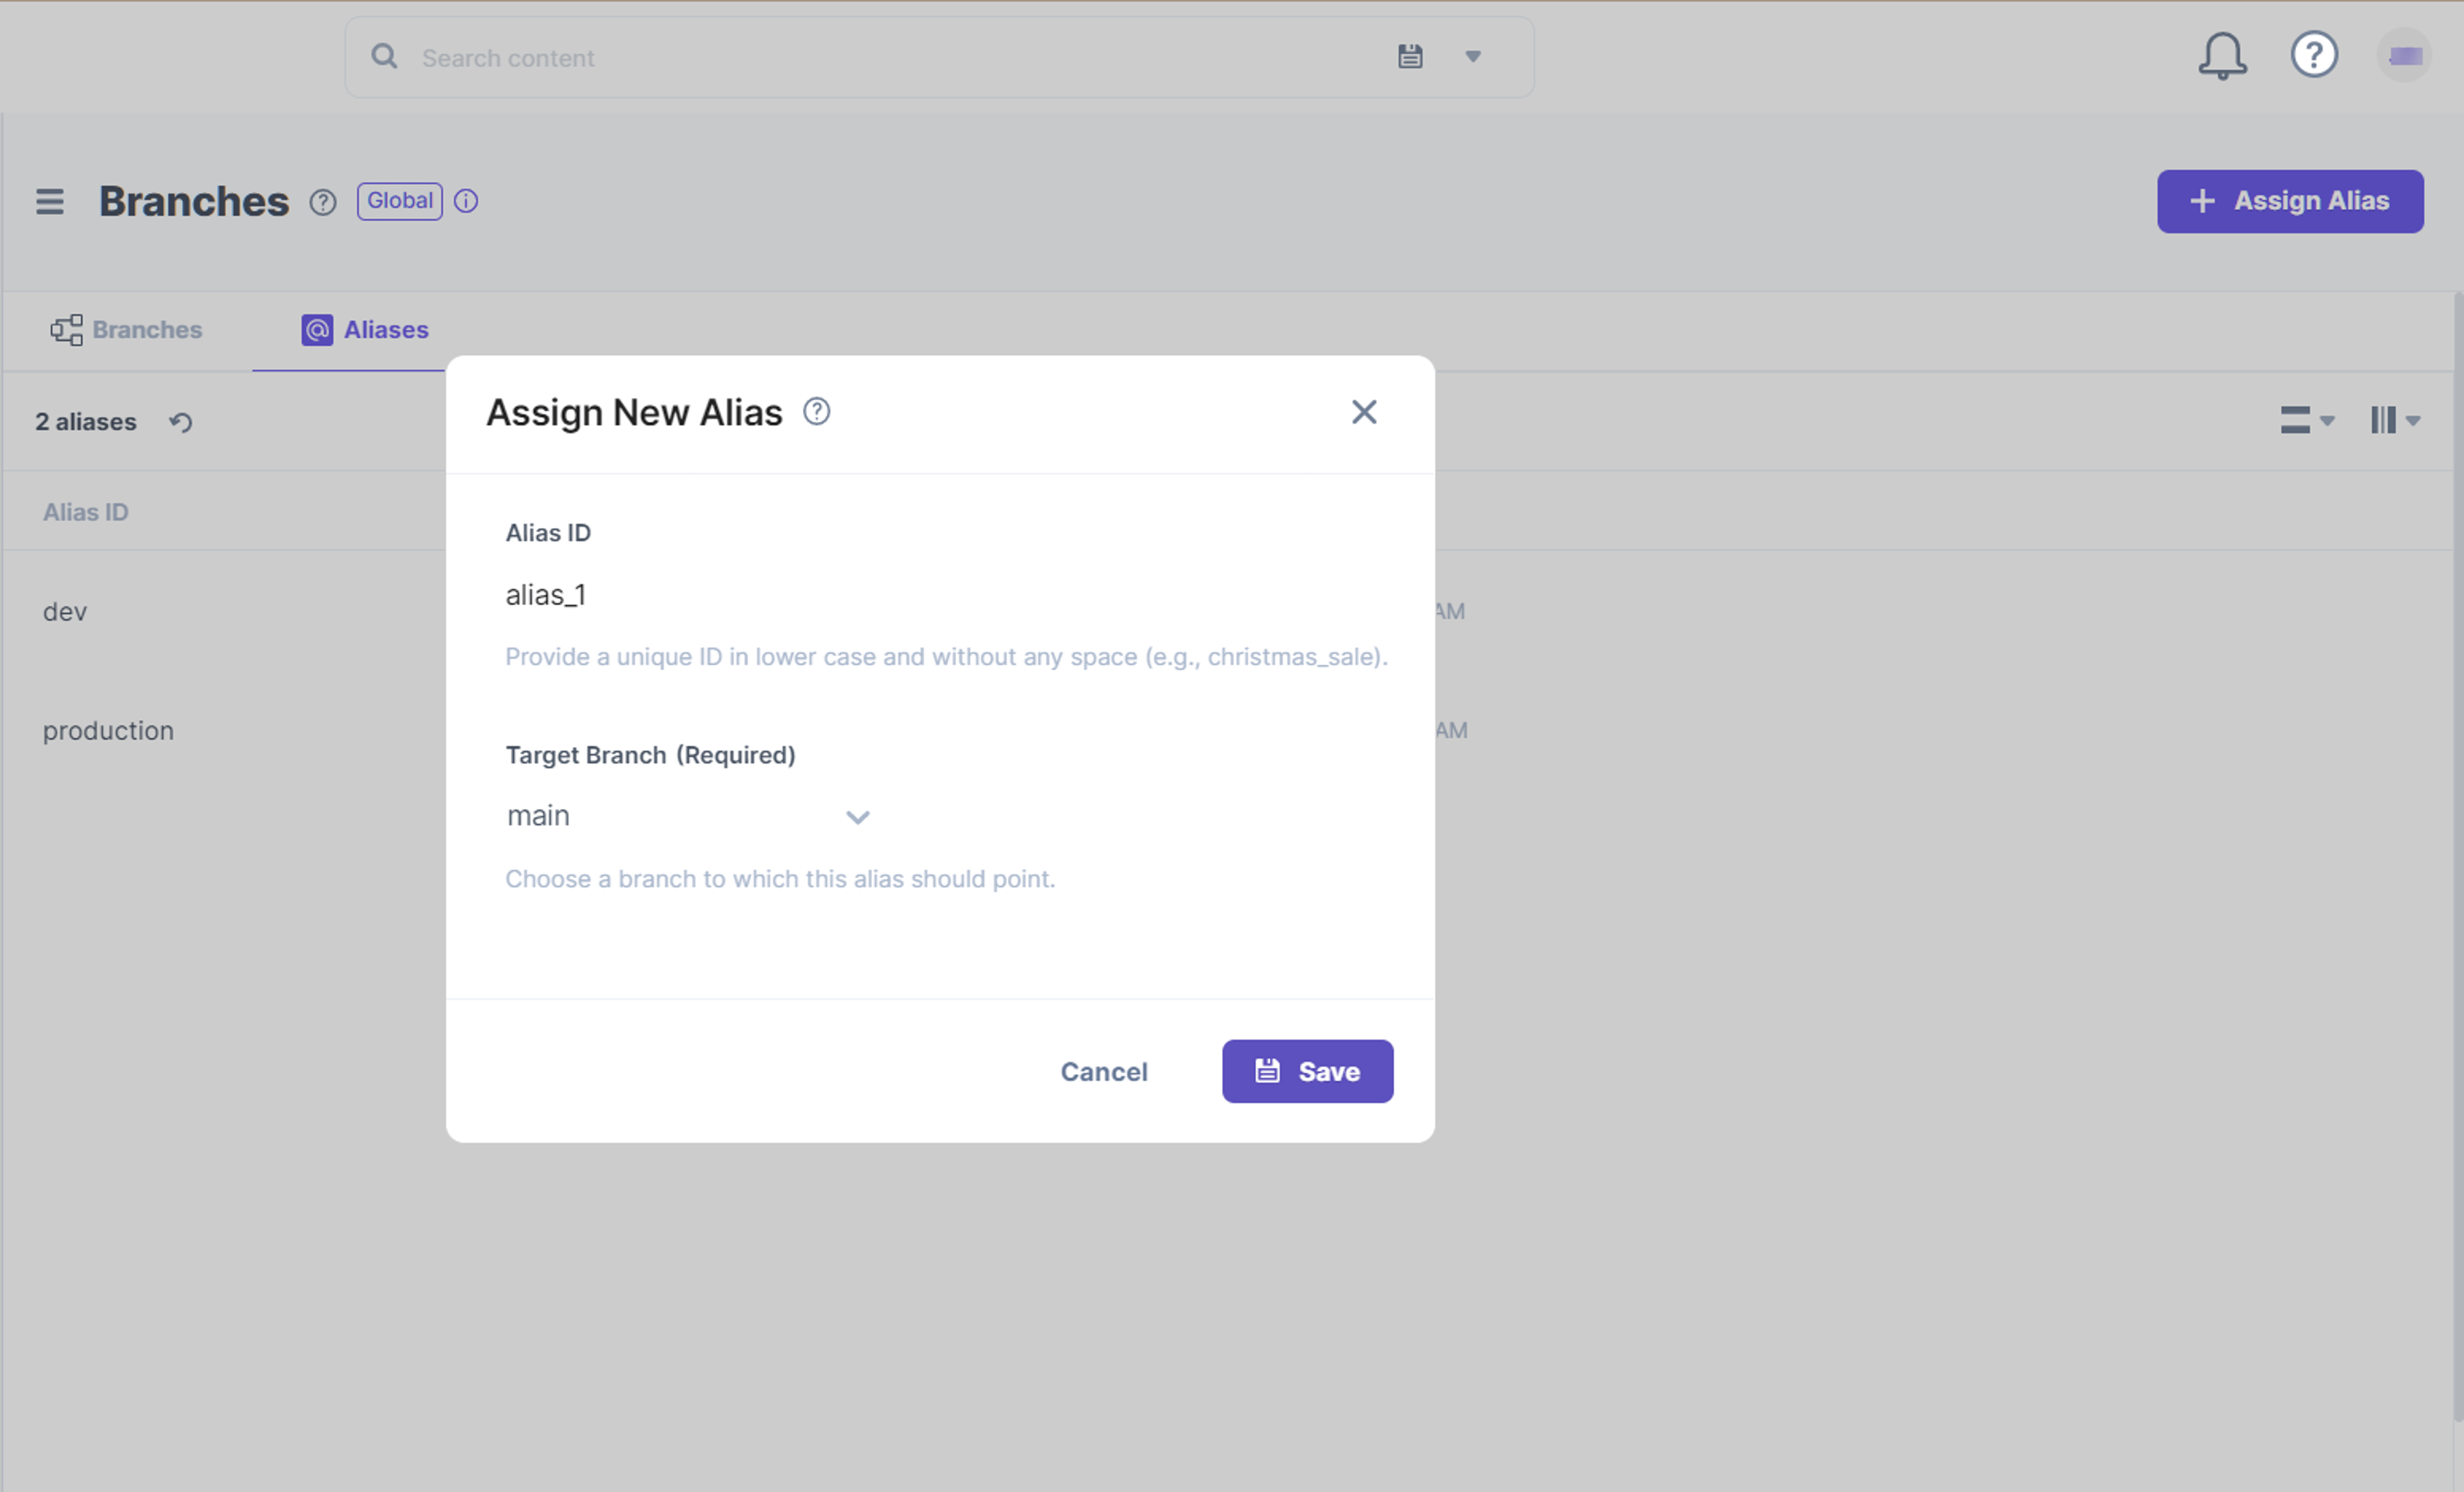Image resolution: width=2464 pixels, height=1492 pixels.
Task: Select the Aliases tab
Action: tap(365, 330)
